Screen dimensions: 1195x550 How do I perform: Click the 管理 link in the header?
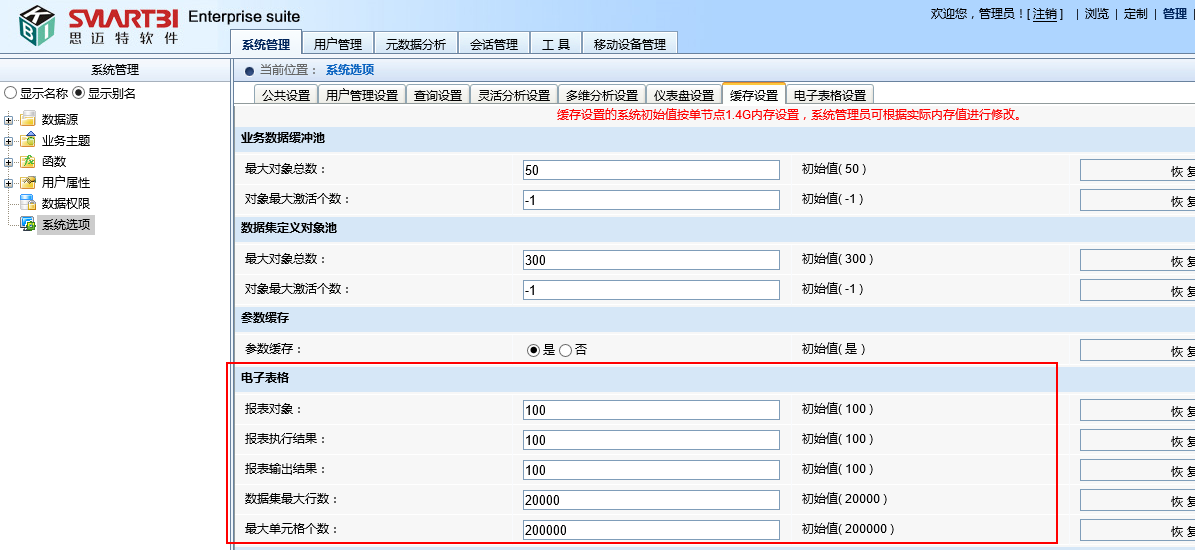tap(1174, 14)
